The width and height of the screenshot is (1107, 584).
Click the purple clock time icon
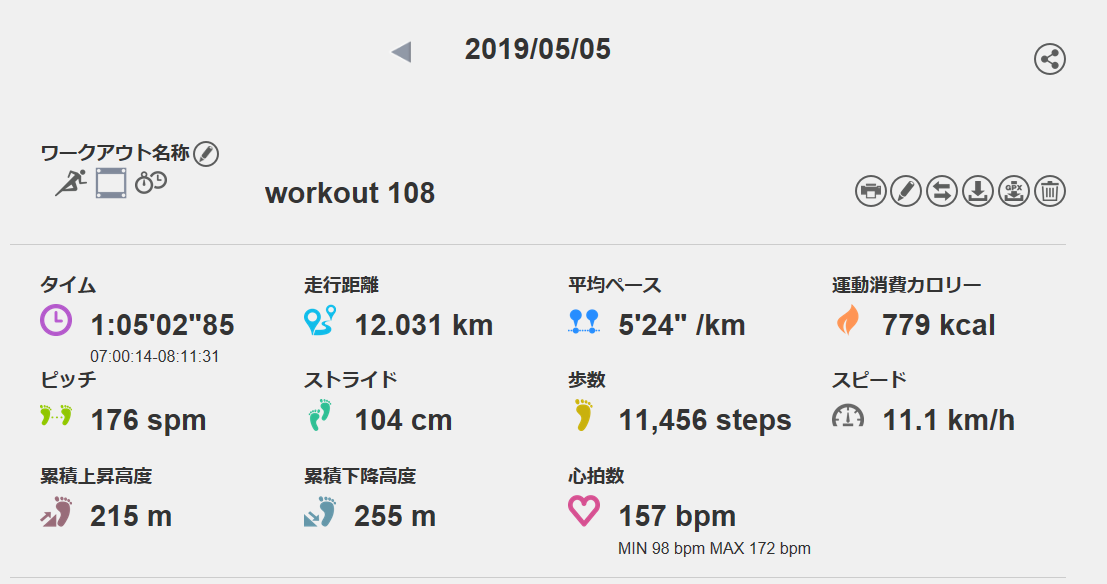(x=56, y=320)
